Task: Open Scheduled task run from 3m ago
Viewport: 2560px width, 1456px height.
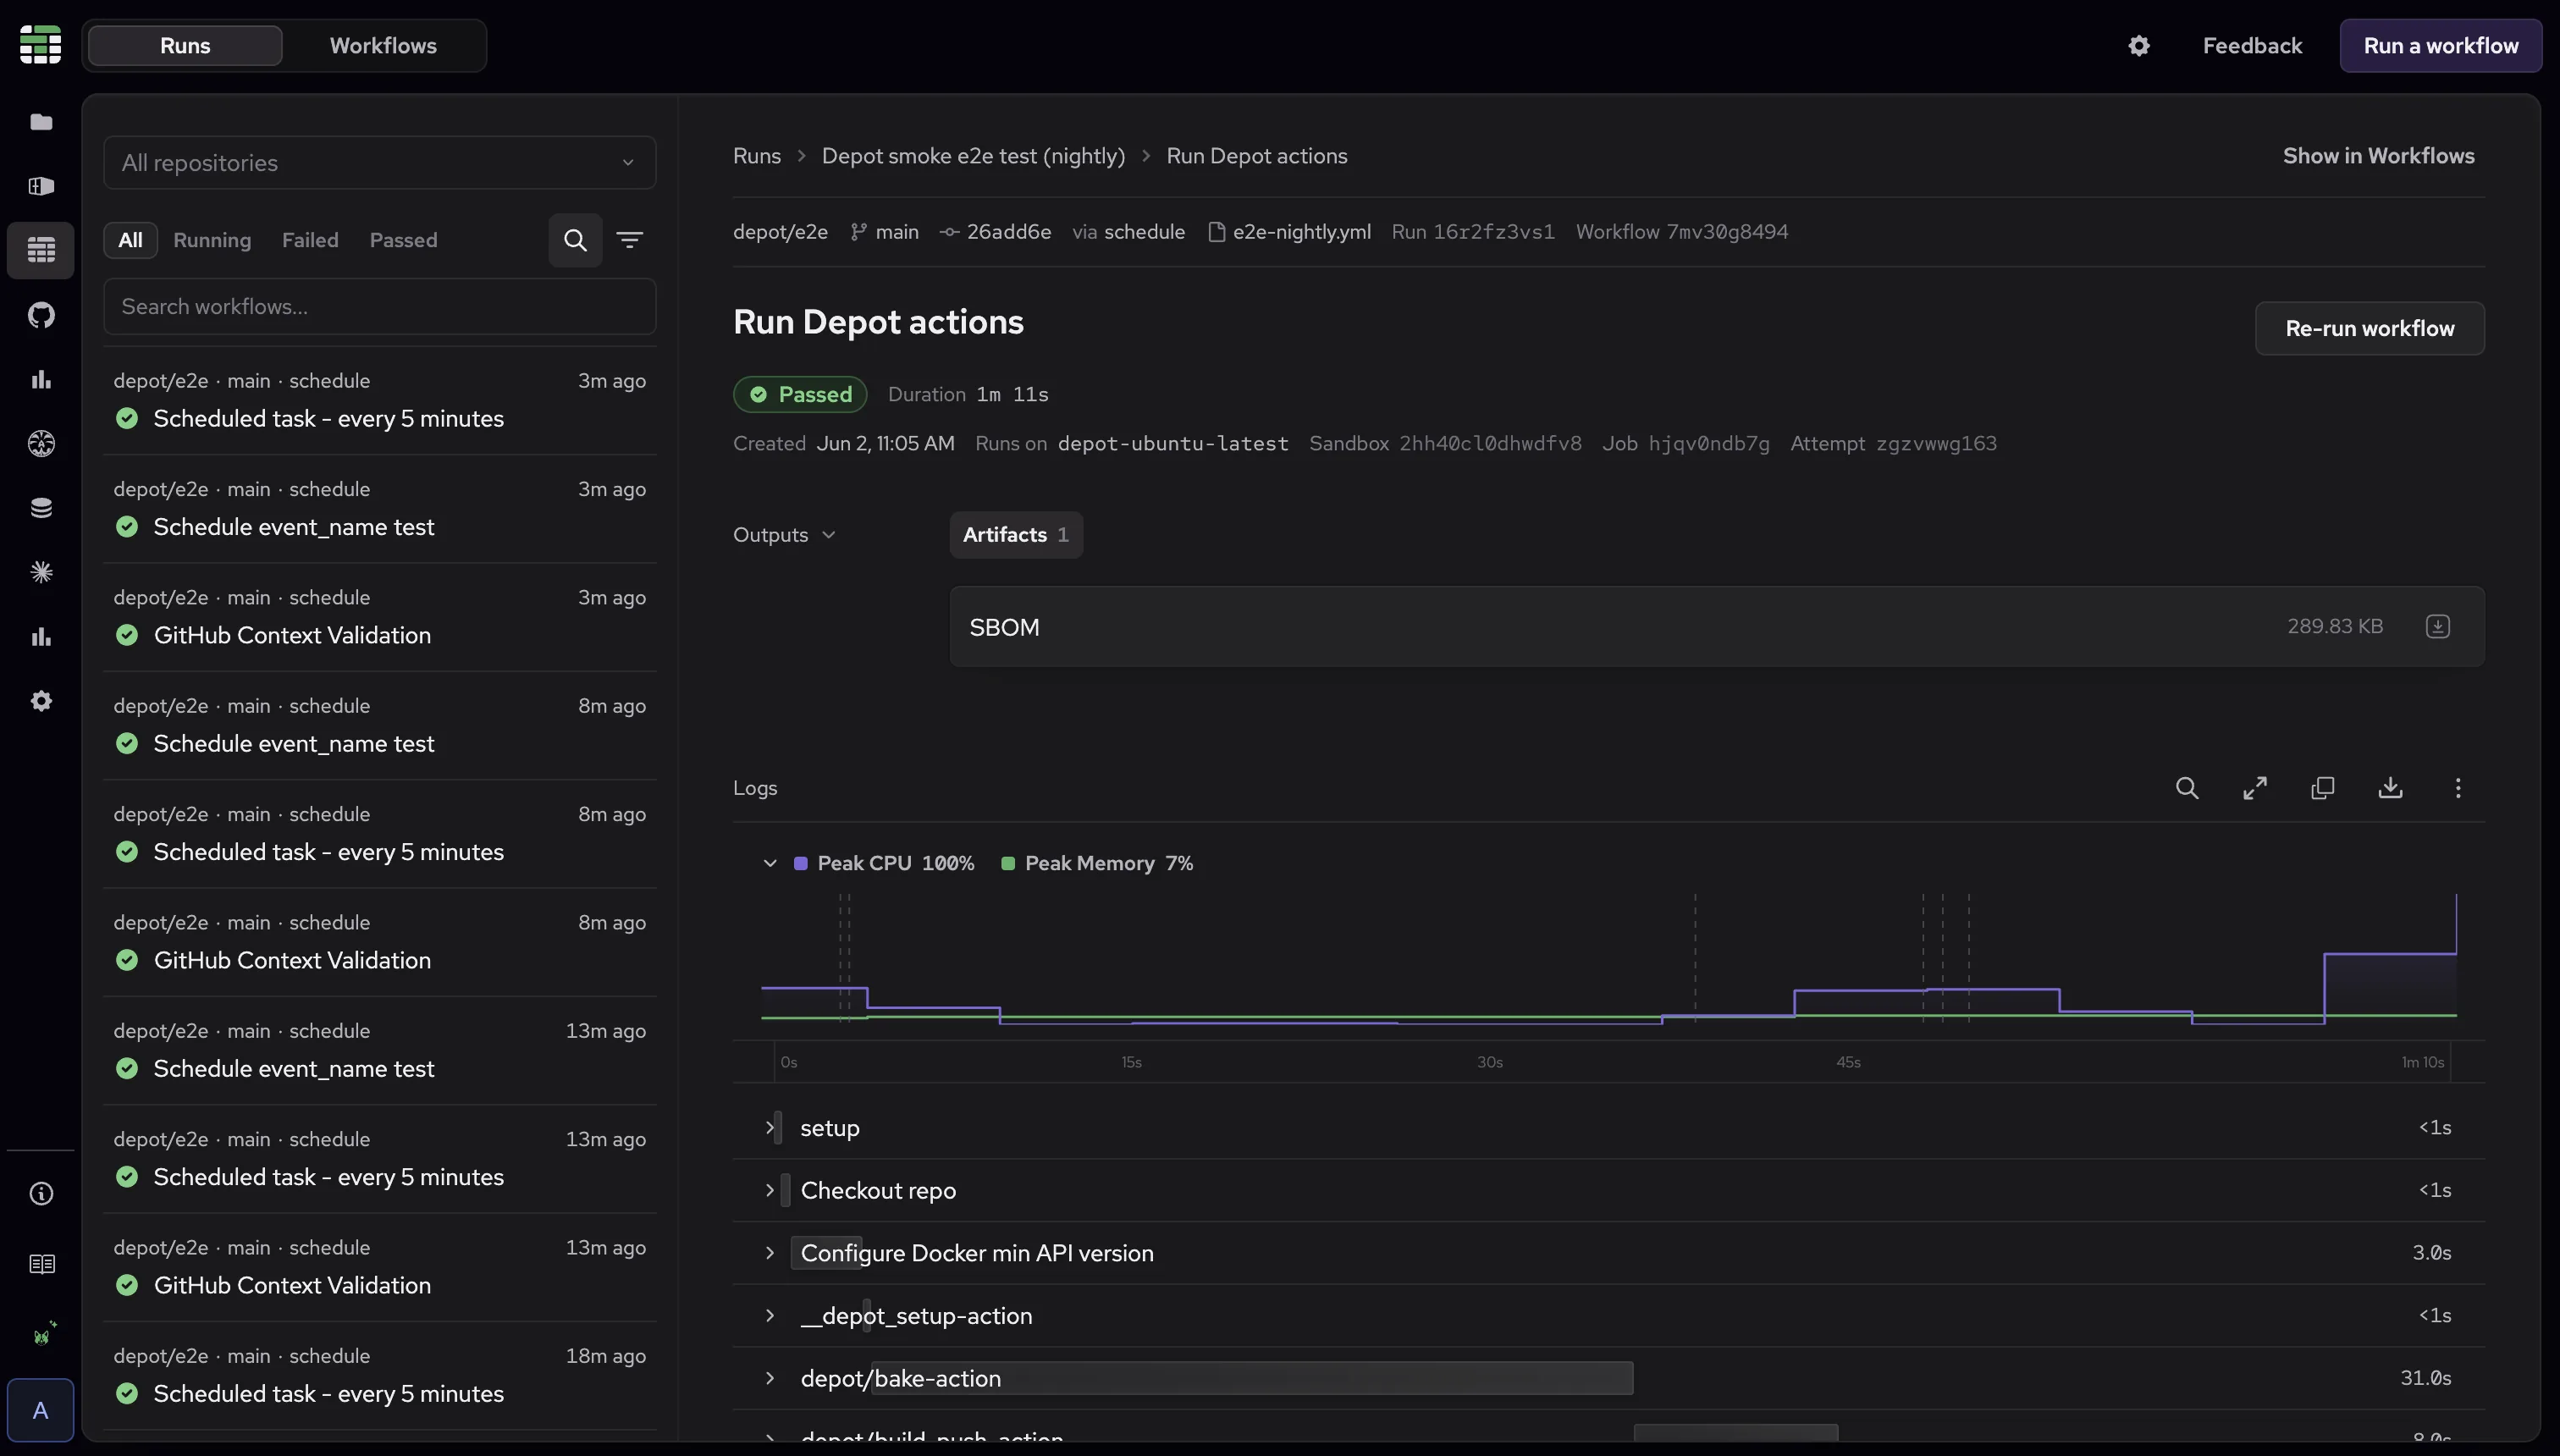Action: click(x=380, y=401)
